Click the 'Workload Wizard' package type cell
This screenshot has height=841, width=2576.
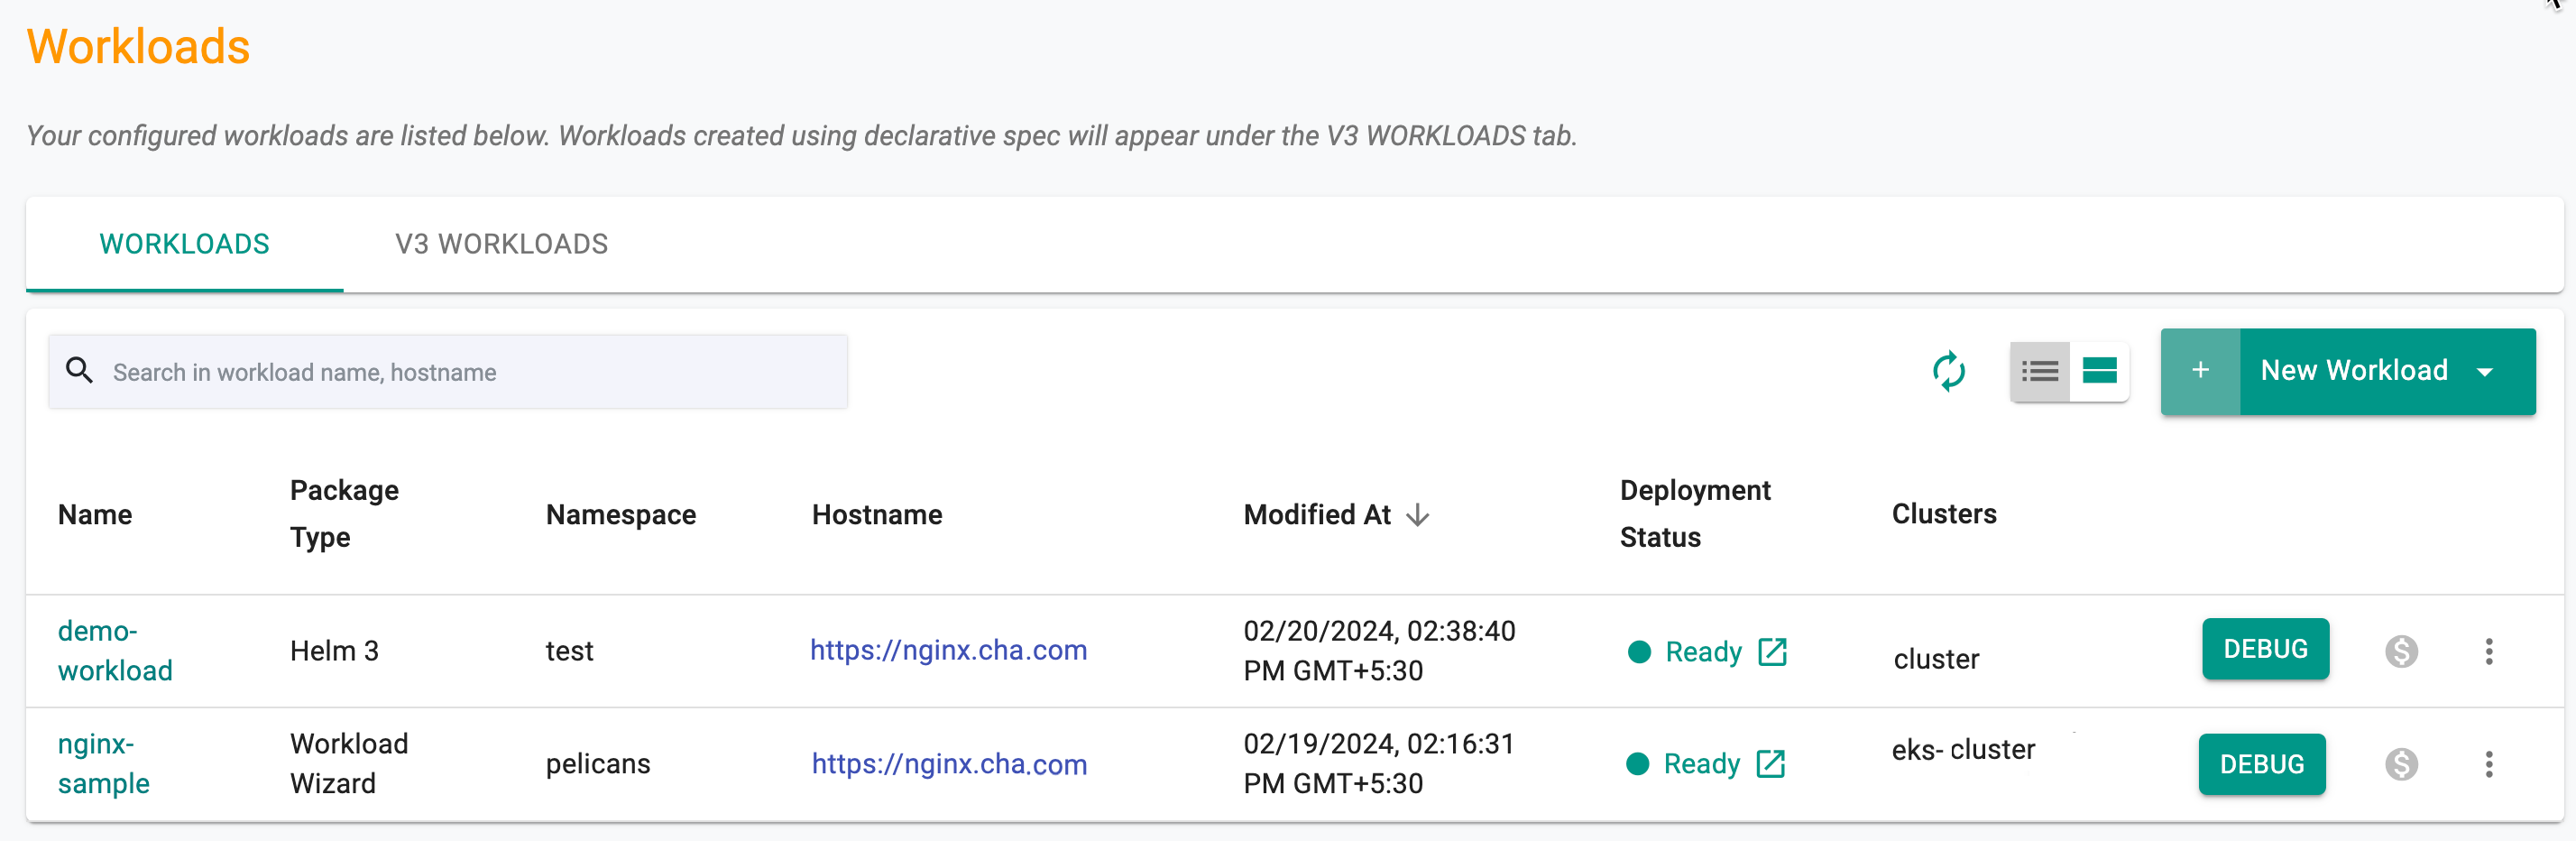(x=349, y=764)
